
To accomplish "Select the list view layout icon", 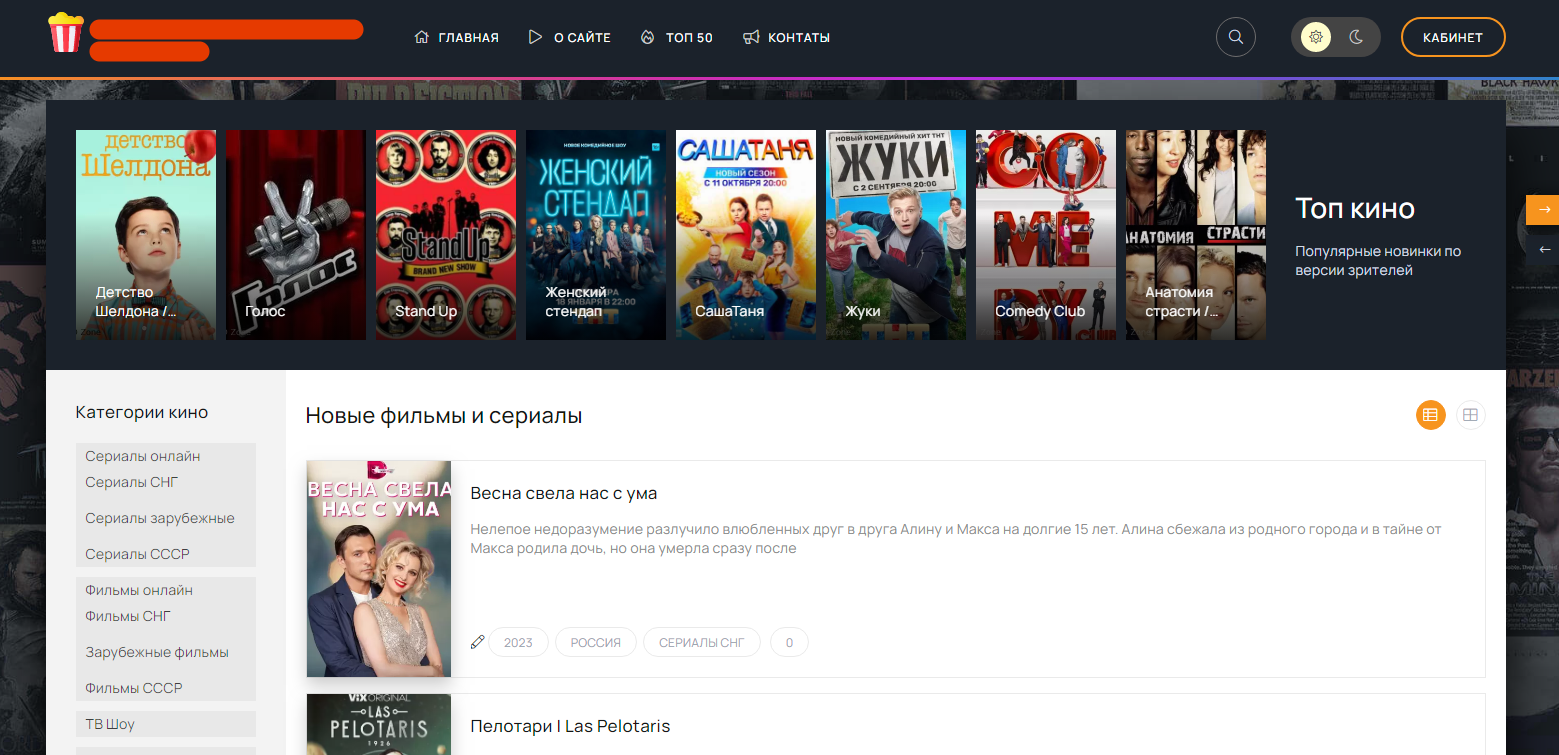I will click(1430, 415).
